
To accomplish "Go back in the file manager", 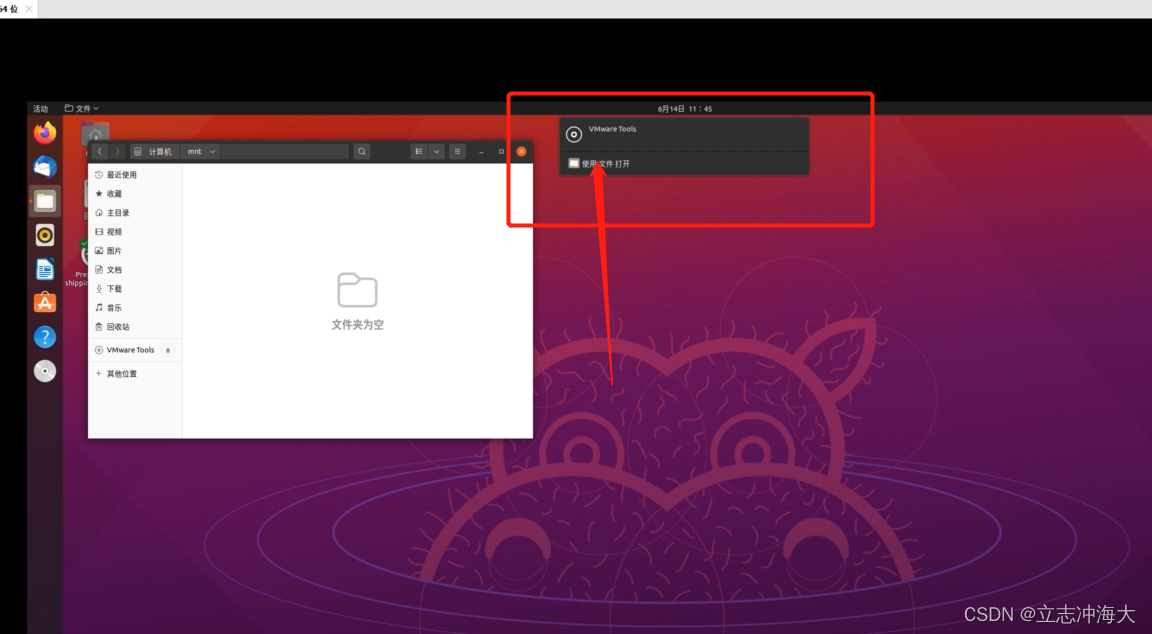I will [x=100, y=151].
